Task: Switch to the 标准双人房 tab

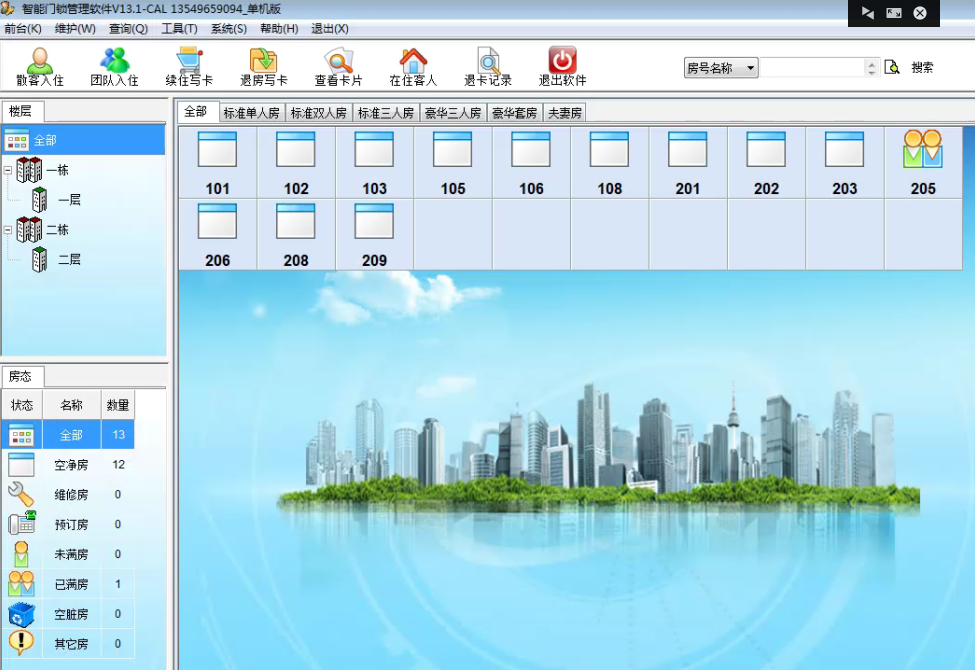Action: tap(318, 113)
